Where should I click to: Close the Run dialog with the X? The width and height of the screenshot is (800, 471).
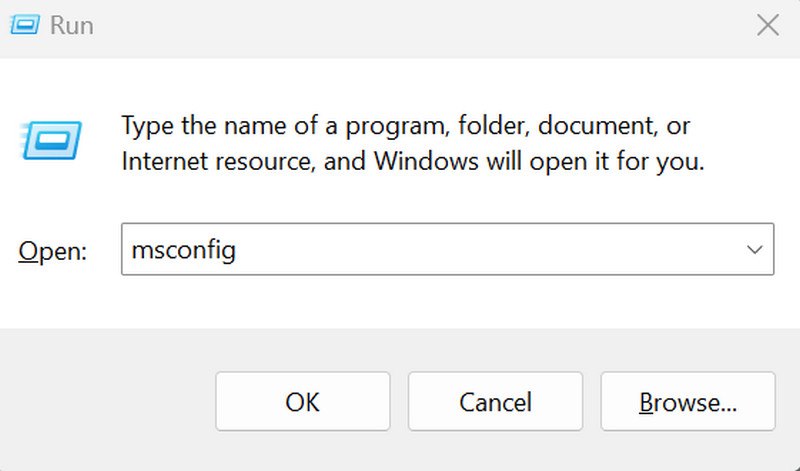[767, 26]
